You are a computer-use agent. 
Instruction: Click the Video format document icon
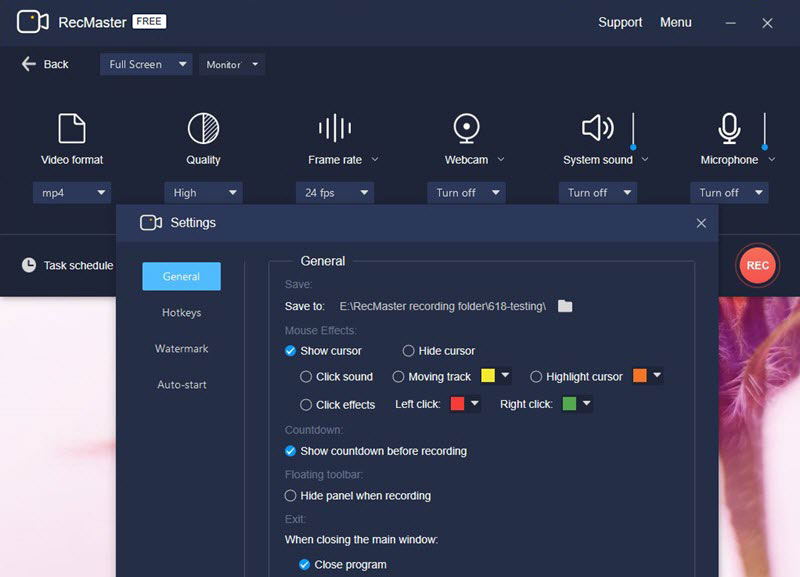point(72,128)
